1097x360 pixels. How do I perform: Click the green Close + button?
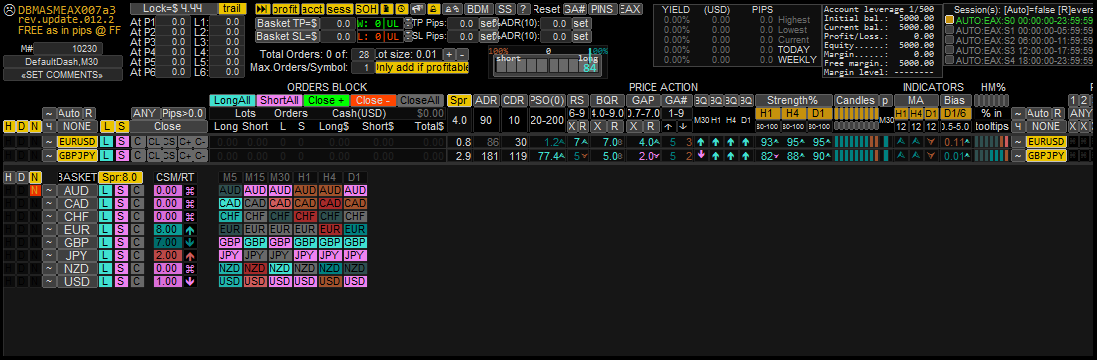(327, 101)
